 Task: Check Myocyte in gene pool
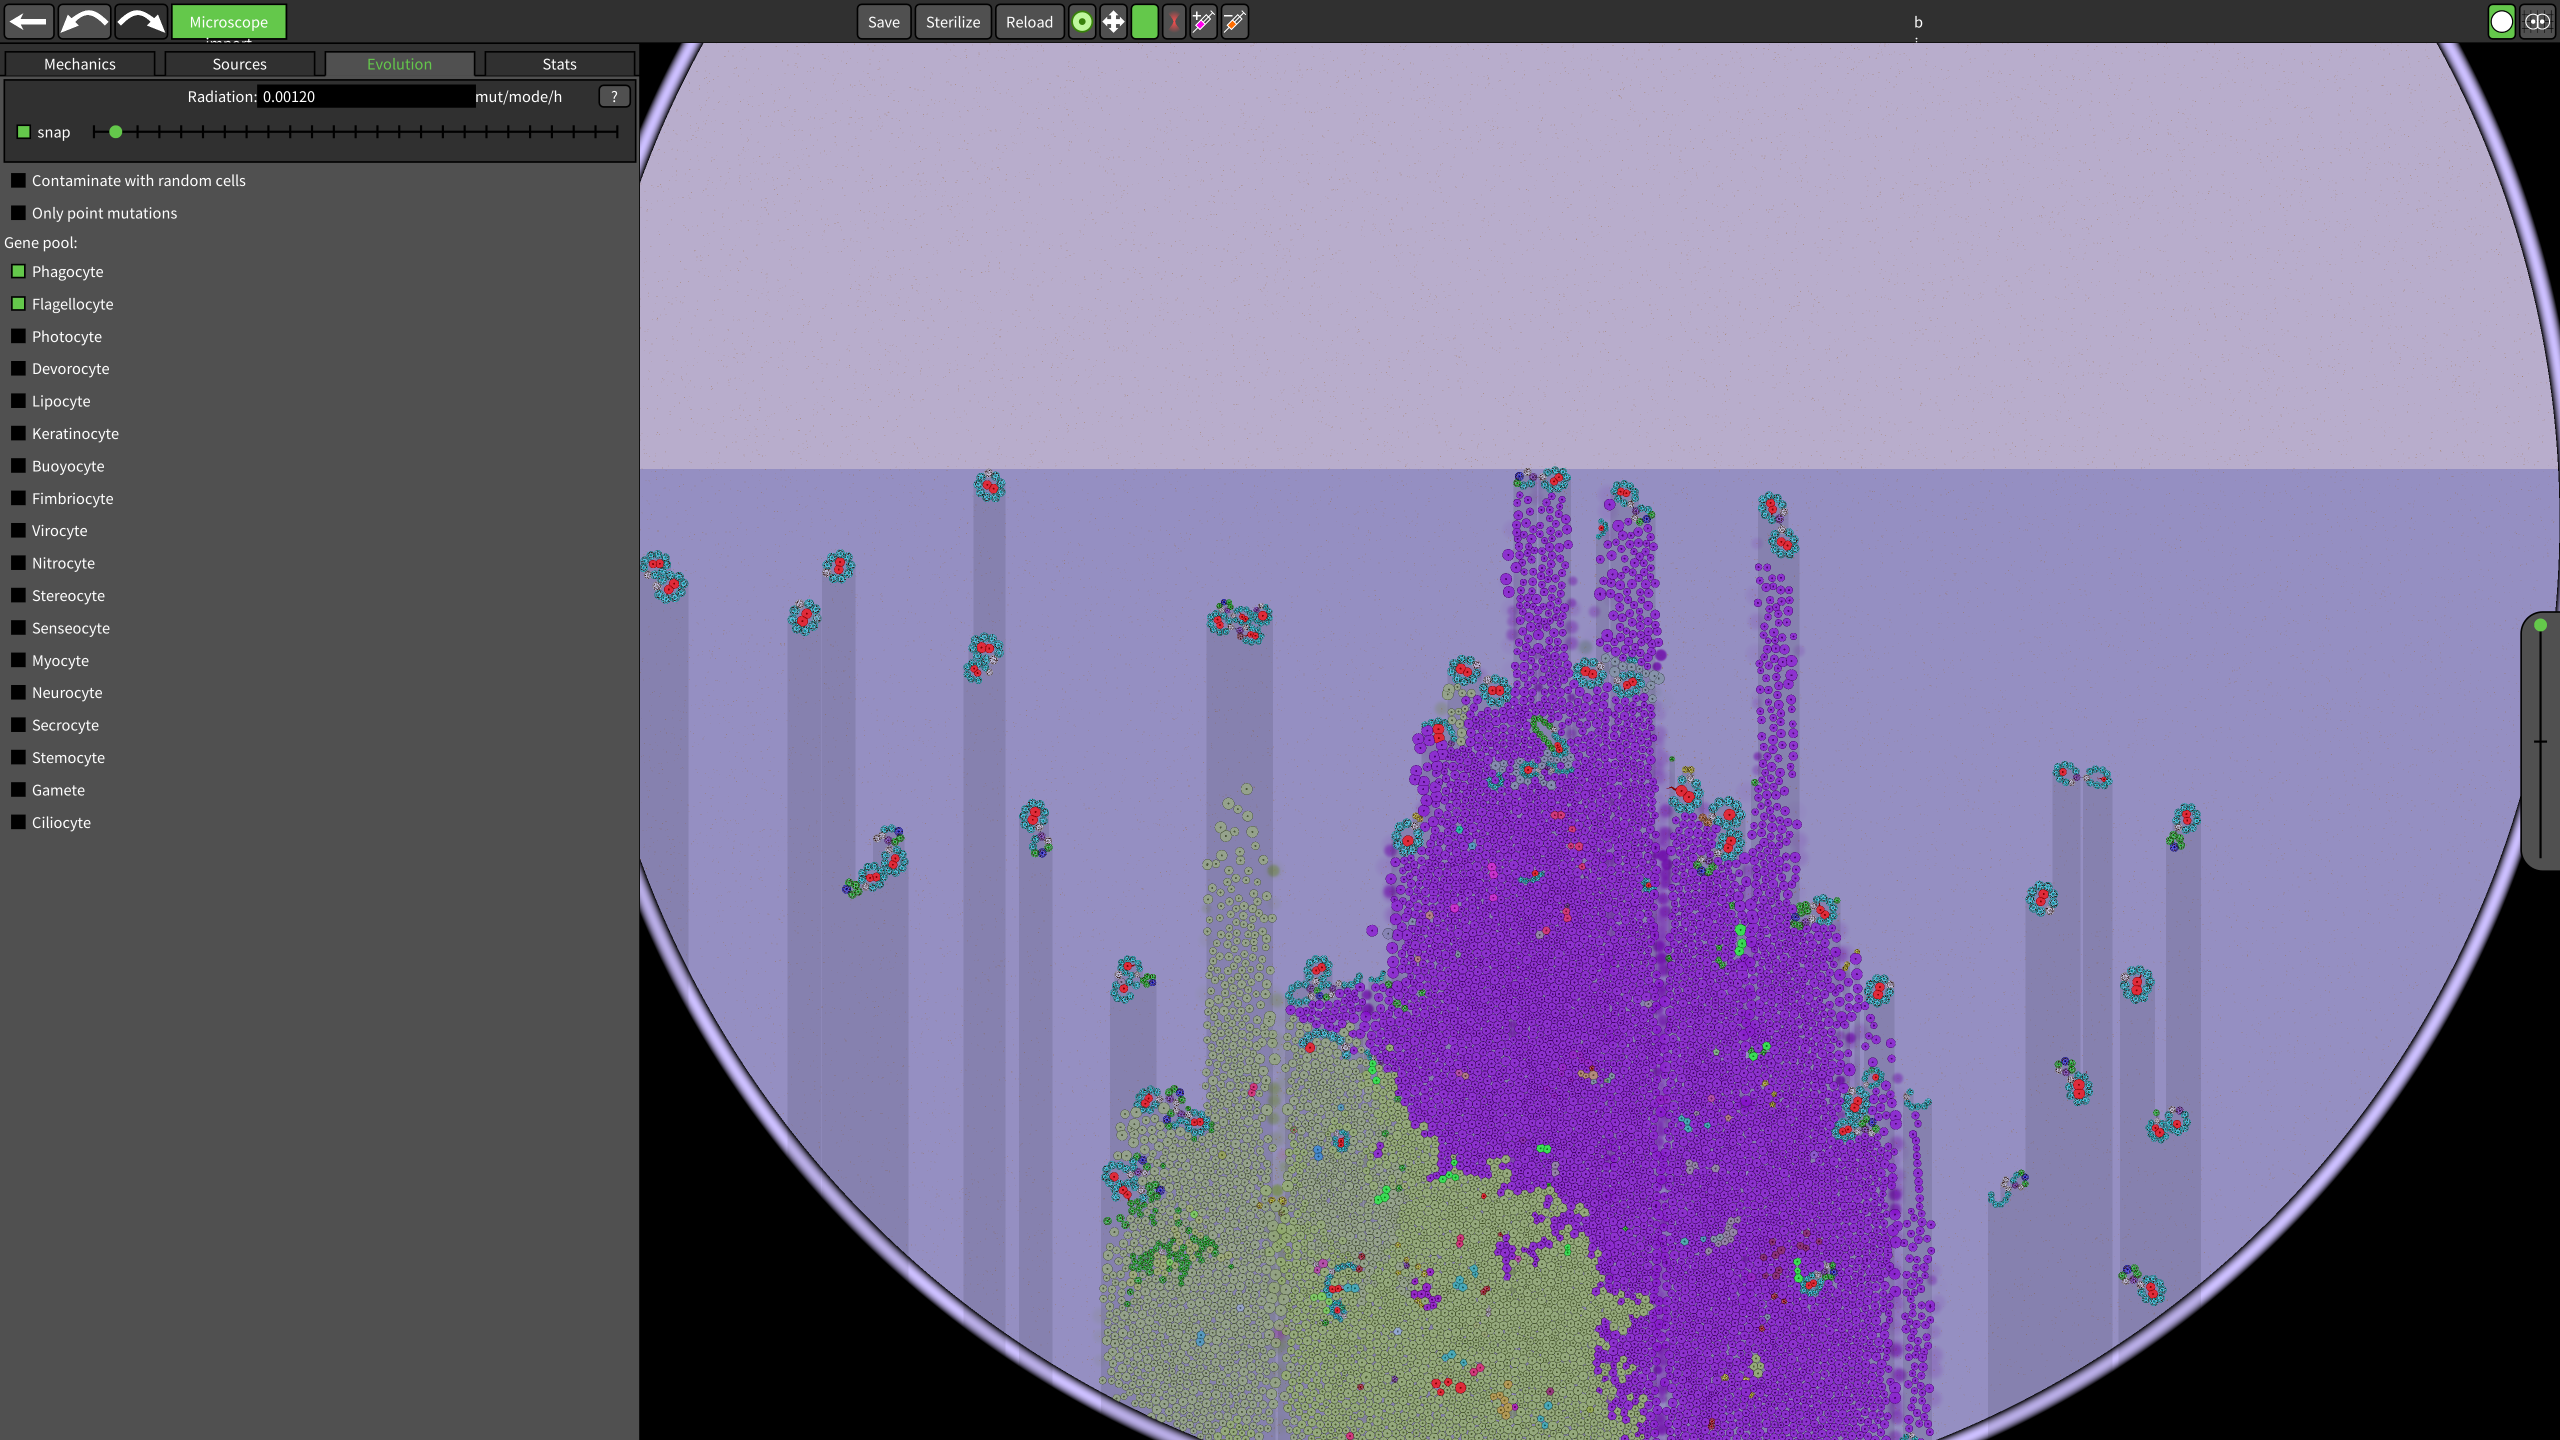coord(18,660)
